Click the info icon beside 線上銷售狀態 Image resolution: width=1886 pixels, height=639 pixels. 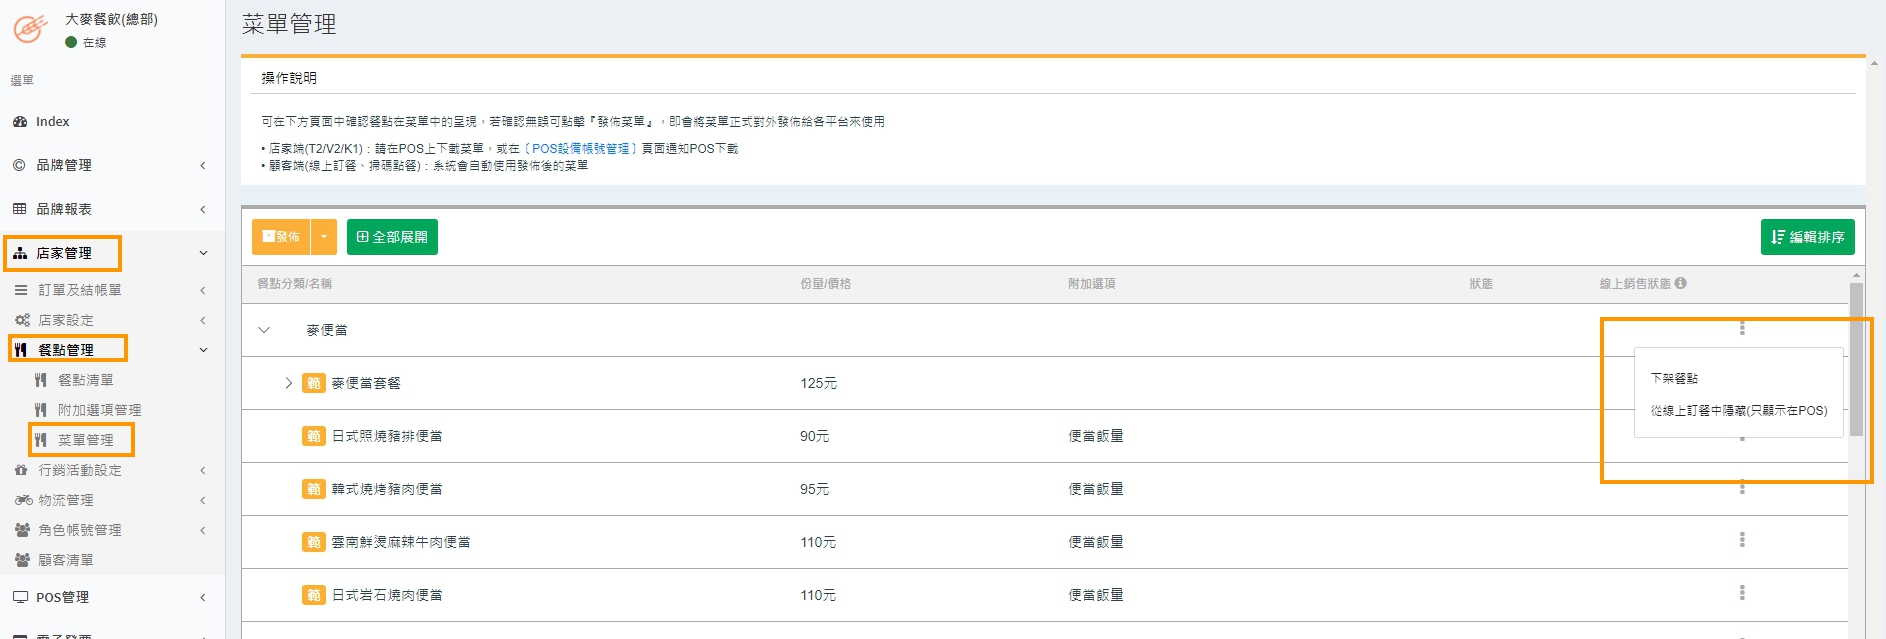pos(1680,283)
